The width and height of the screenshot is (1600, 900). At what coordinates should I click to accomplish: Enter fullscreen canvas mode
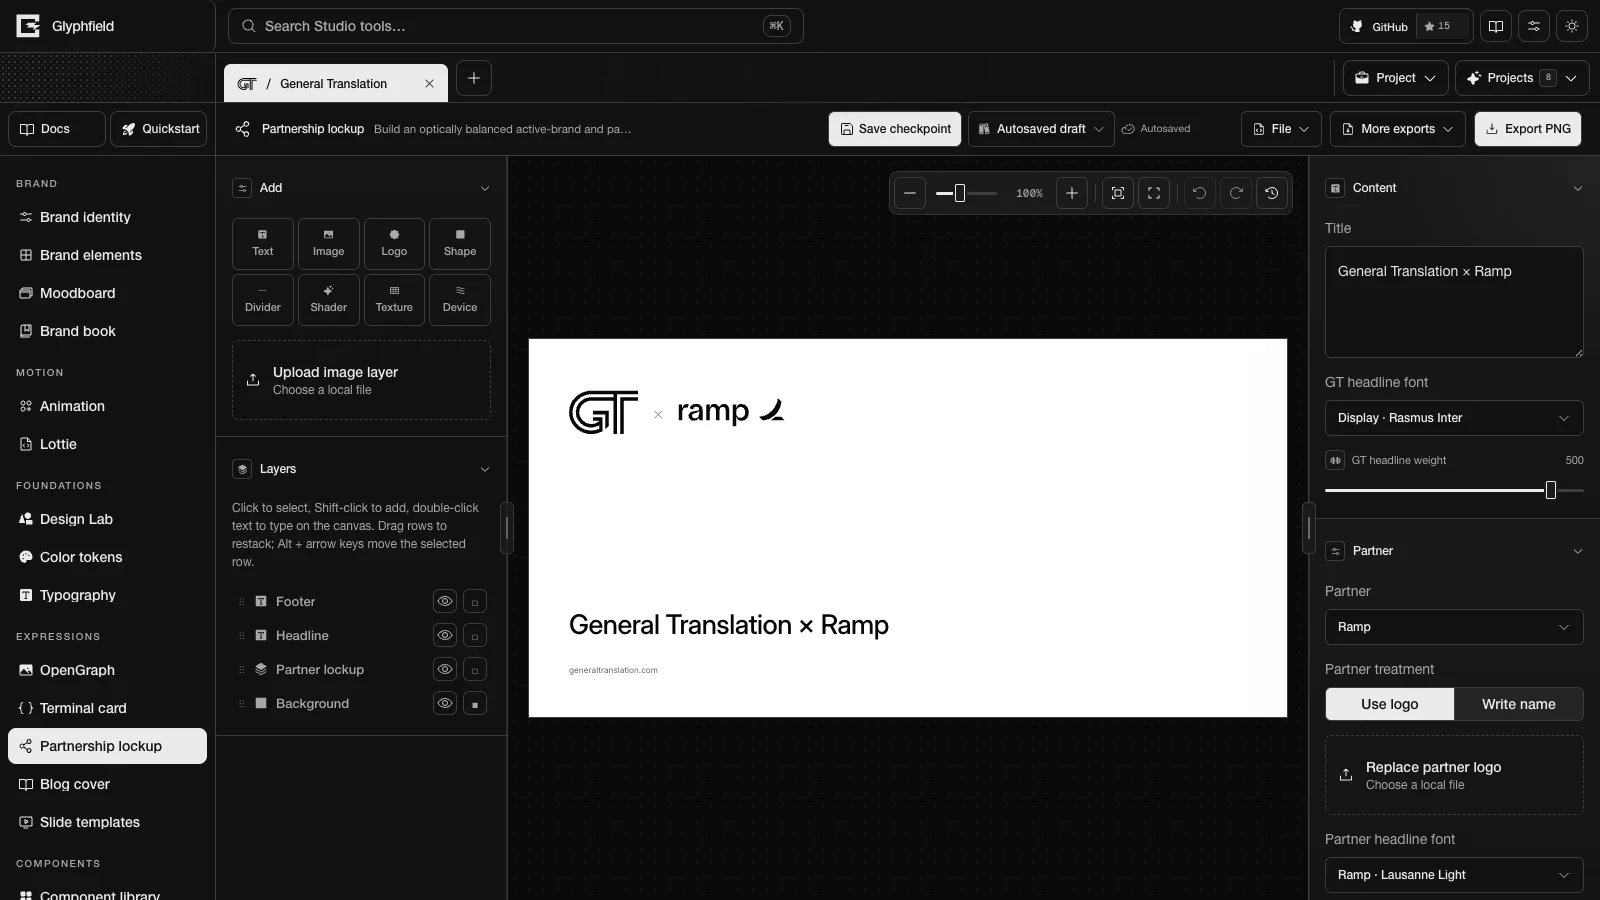click(x=1154, y=193)
